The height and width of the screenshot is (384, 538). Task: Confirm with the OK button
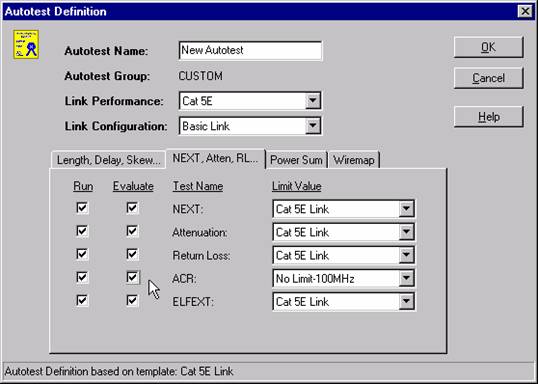489,47
